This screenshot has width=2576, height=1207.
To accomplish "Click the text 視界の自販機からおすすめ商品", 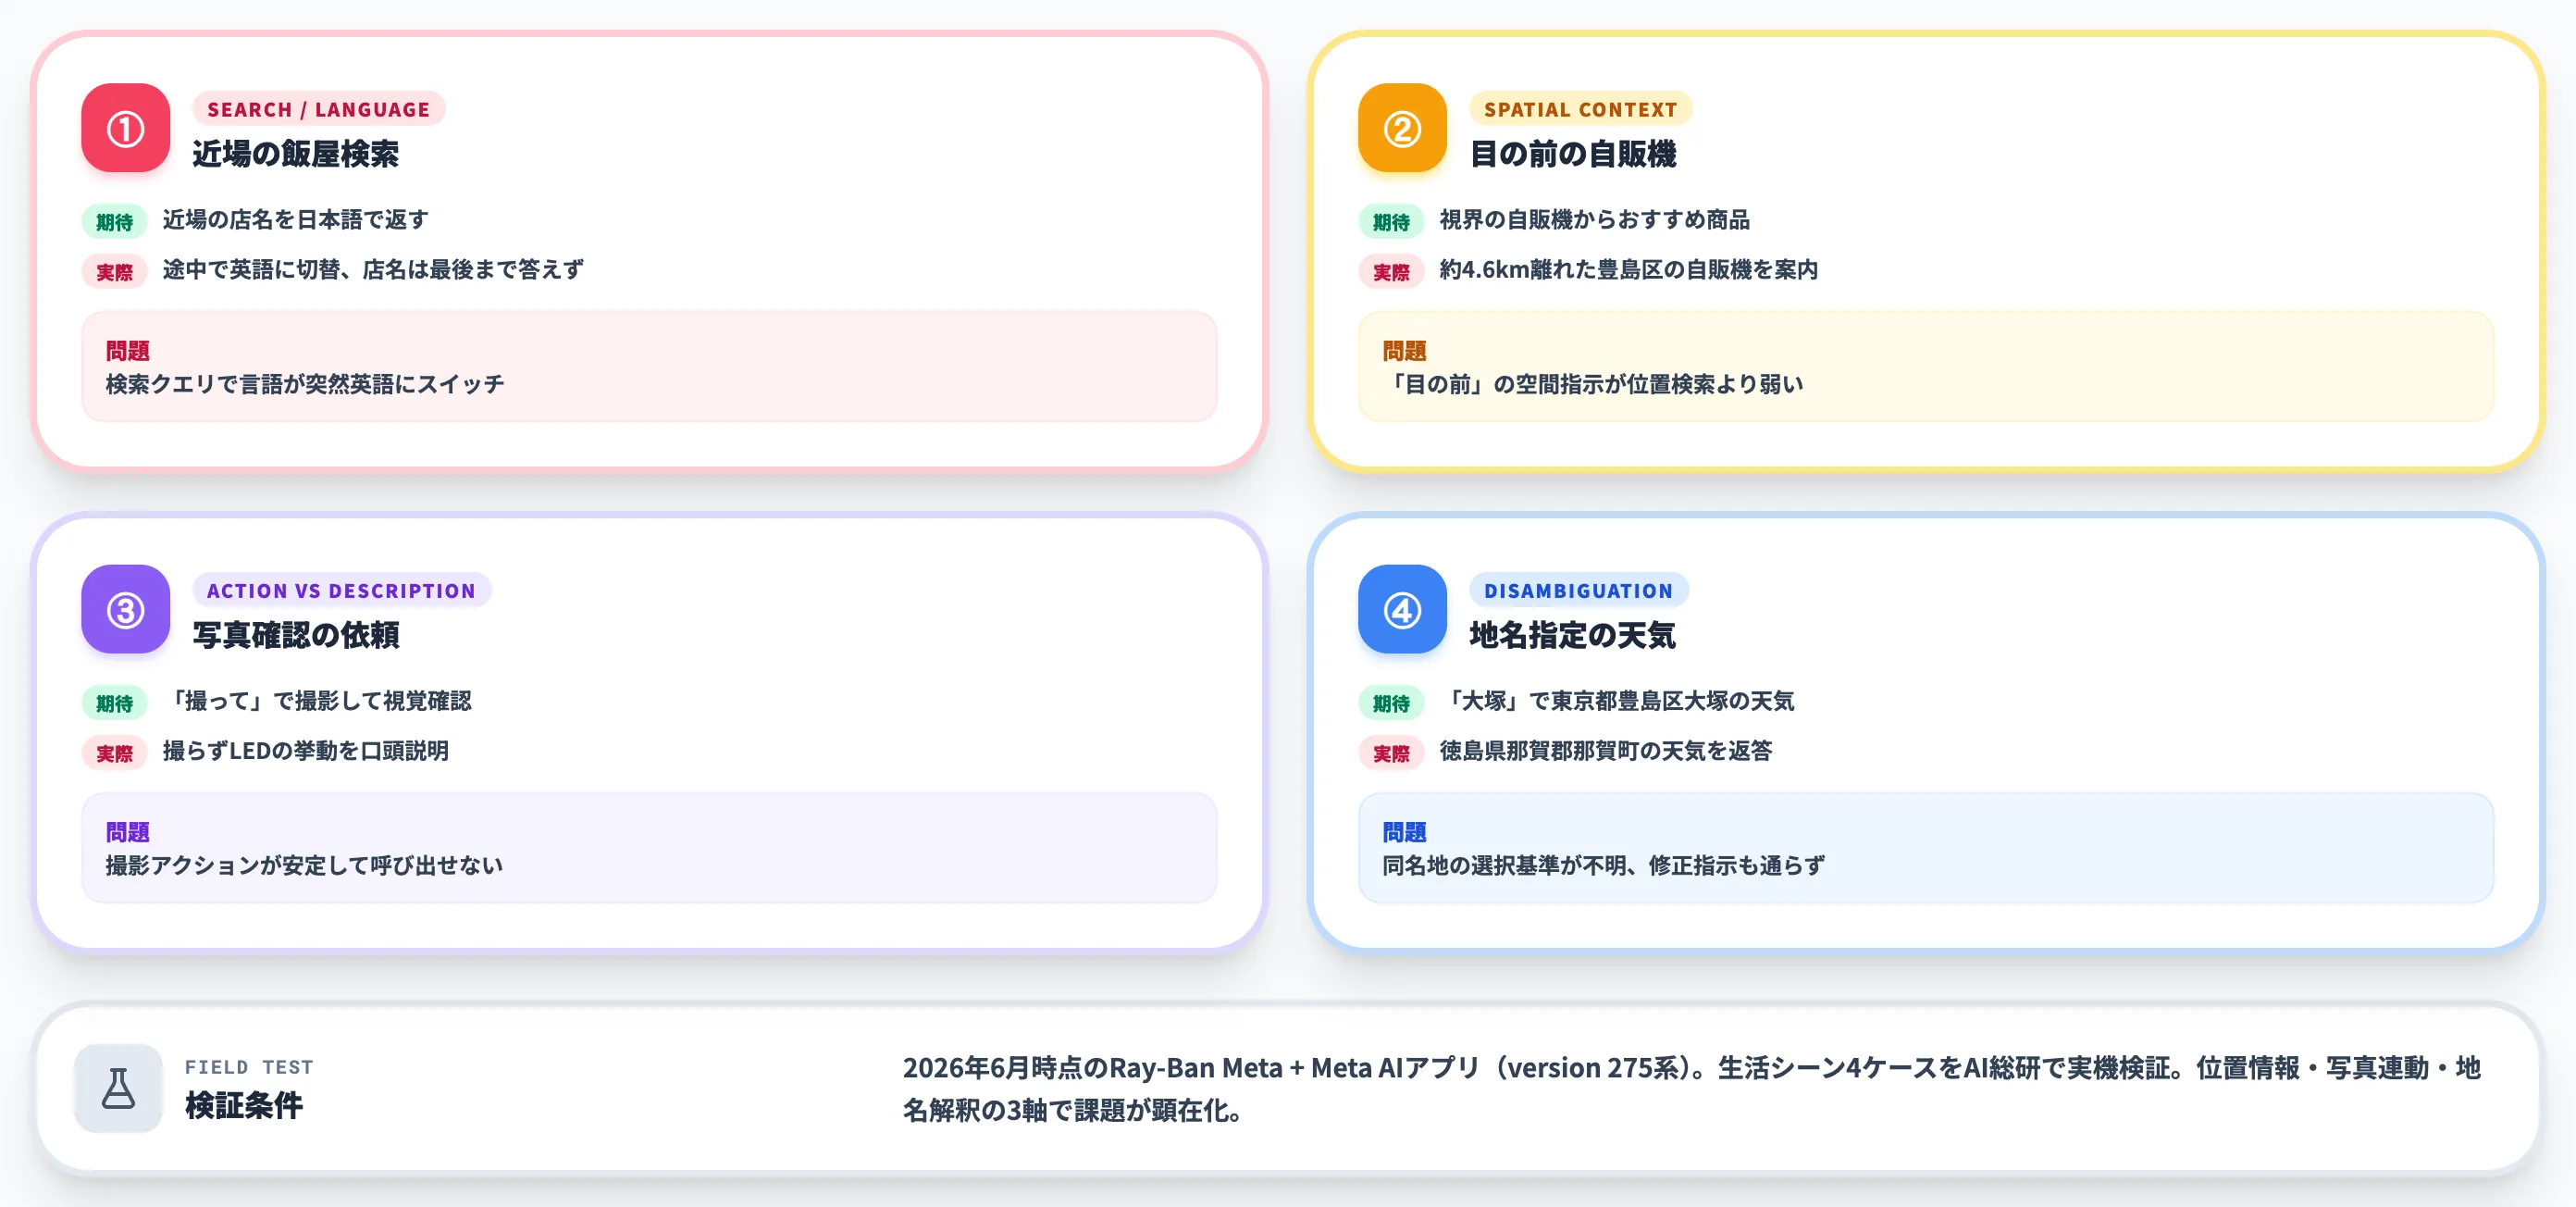I will pyautogui.click(x=1594, y=219).
